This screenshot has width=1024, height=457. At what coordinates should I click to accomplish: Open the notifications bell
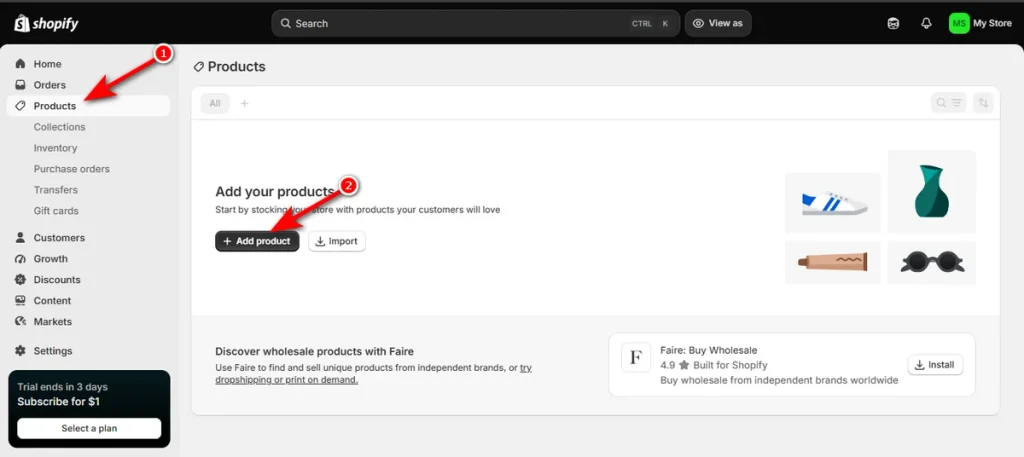click(x=926, y=24)
